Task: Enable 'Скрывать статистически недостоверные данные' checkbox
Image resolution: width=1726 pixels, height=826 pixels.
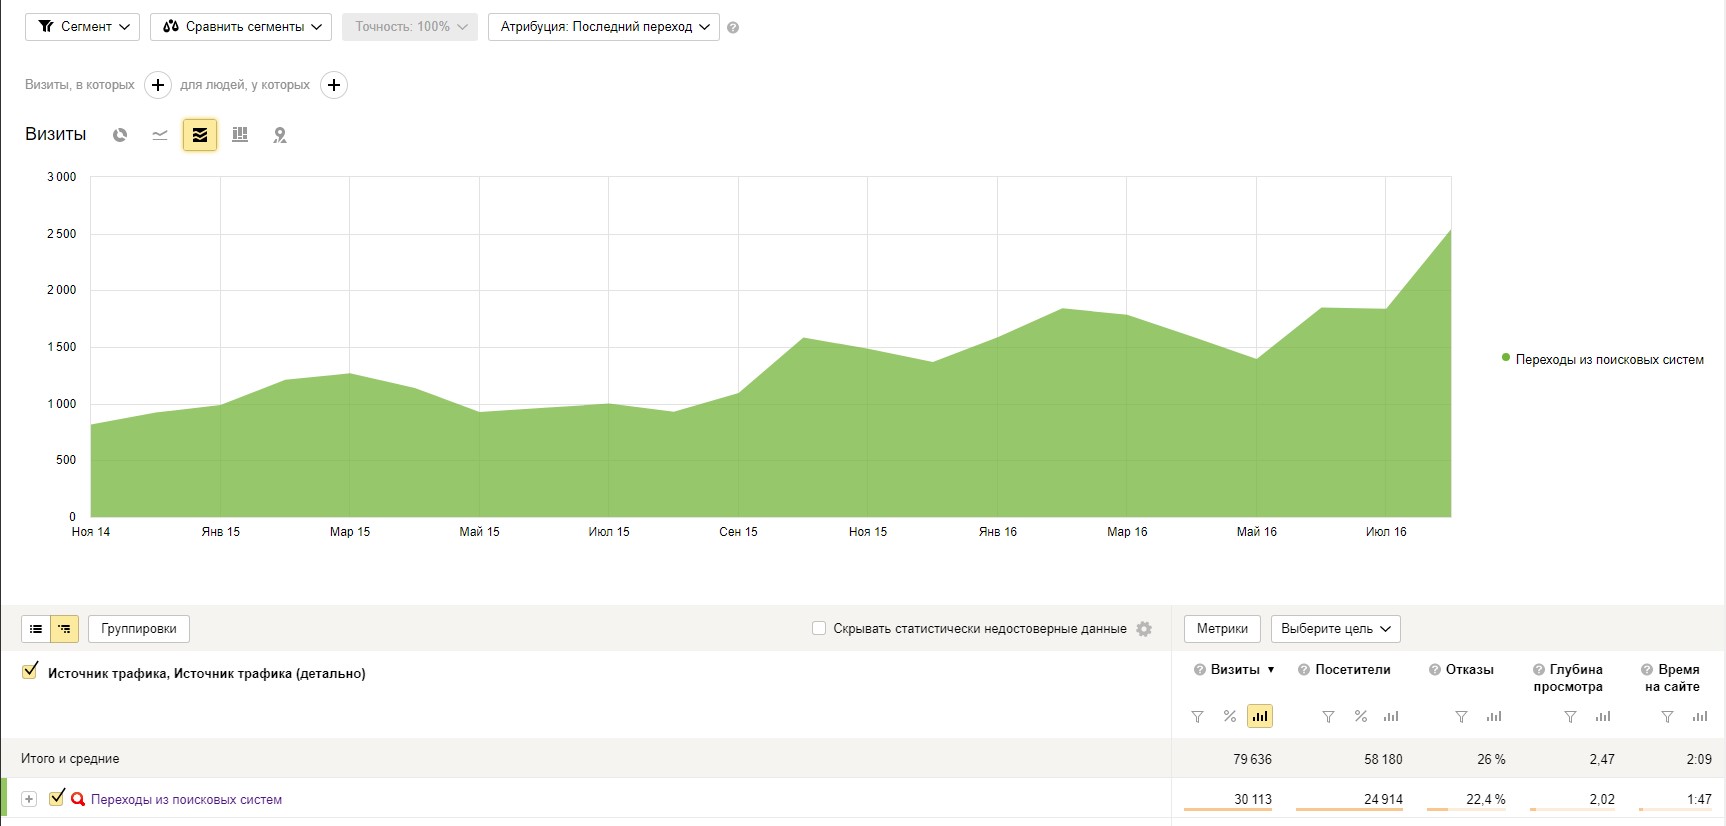Action: pos(819,629)
